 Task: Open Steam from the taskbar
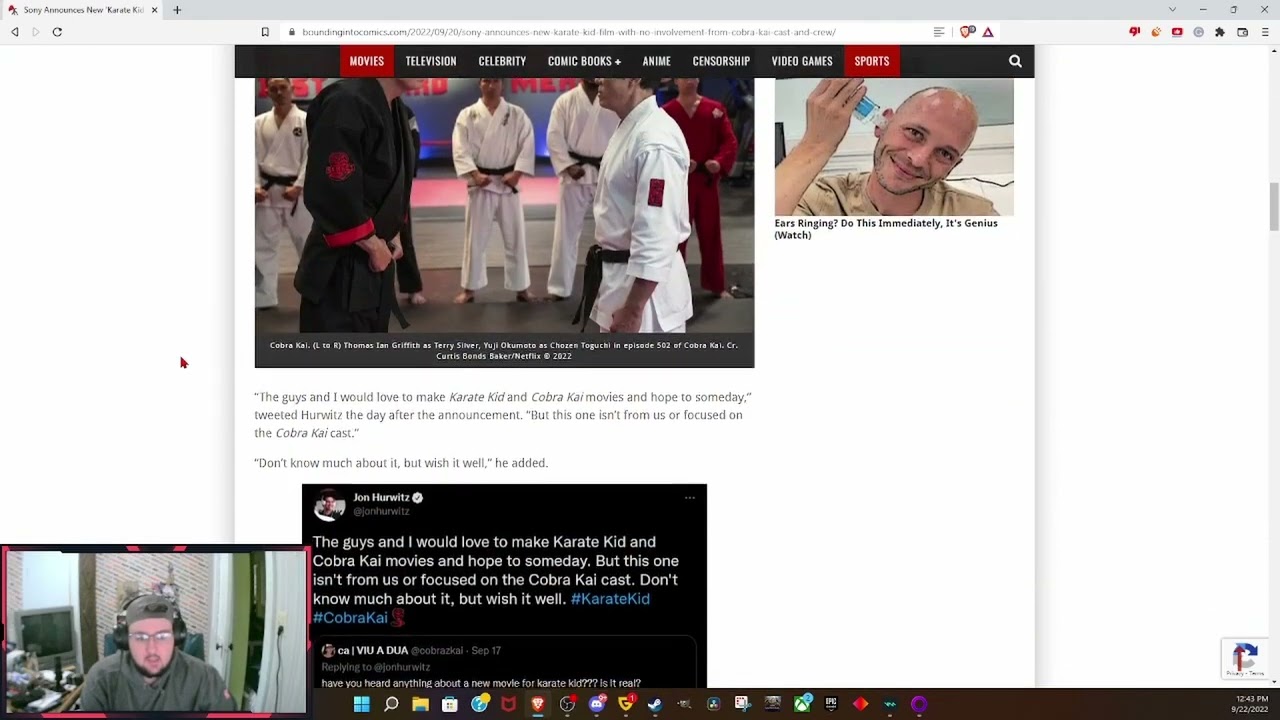click(x=655, y=704)
